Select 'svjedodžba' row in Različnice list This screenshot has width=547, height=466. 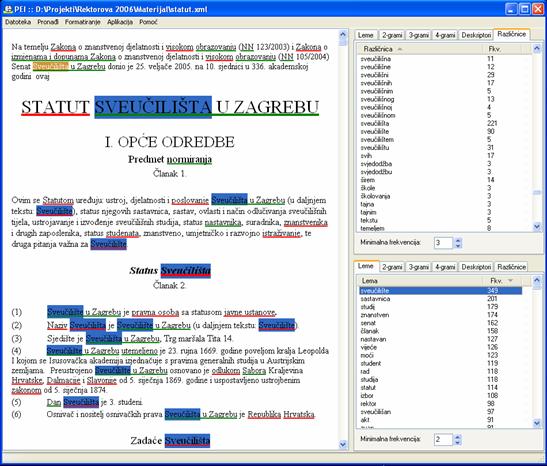[441, 164]
